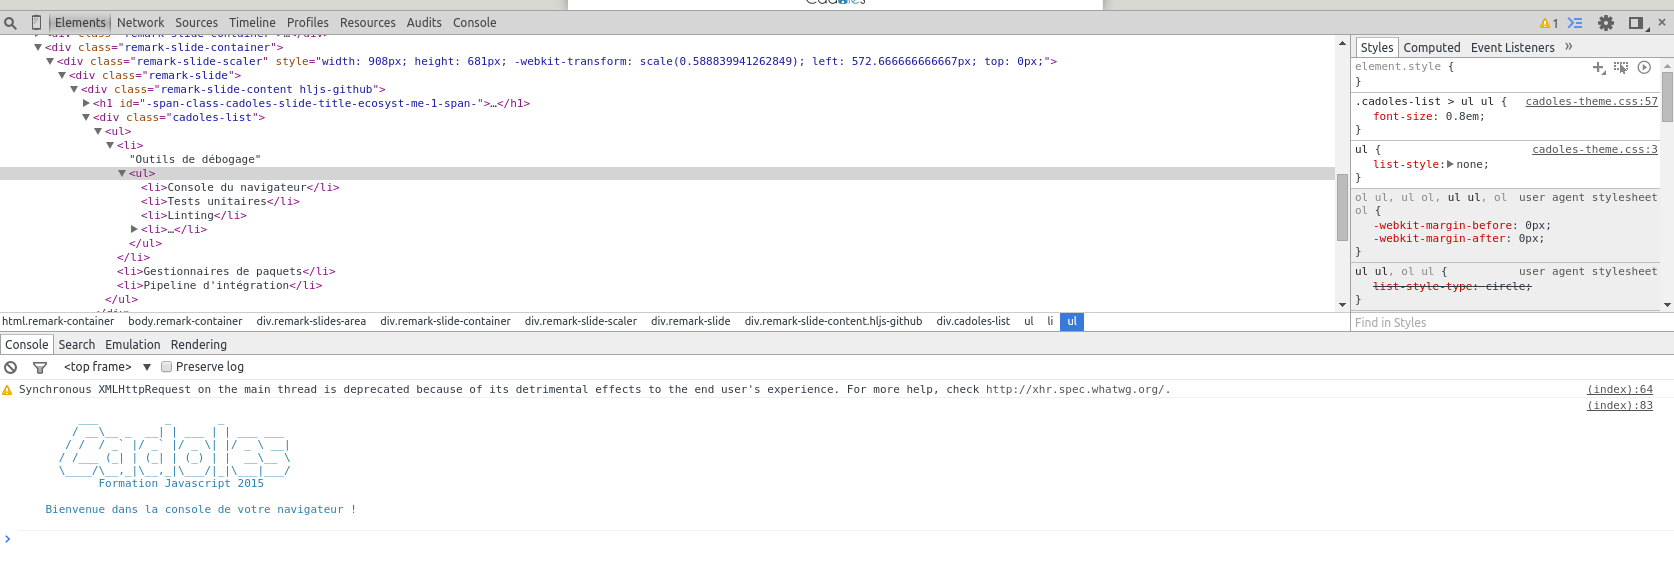1674x571 pixels.
Task: Show more Styles sidebar tabs chevron
Action: tap(1569, 47)
